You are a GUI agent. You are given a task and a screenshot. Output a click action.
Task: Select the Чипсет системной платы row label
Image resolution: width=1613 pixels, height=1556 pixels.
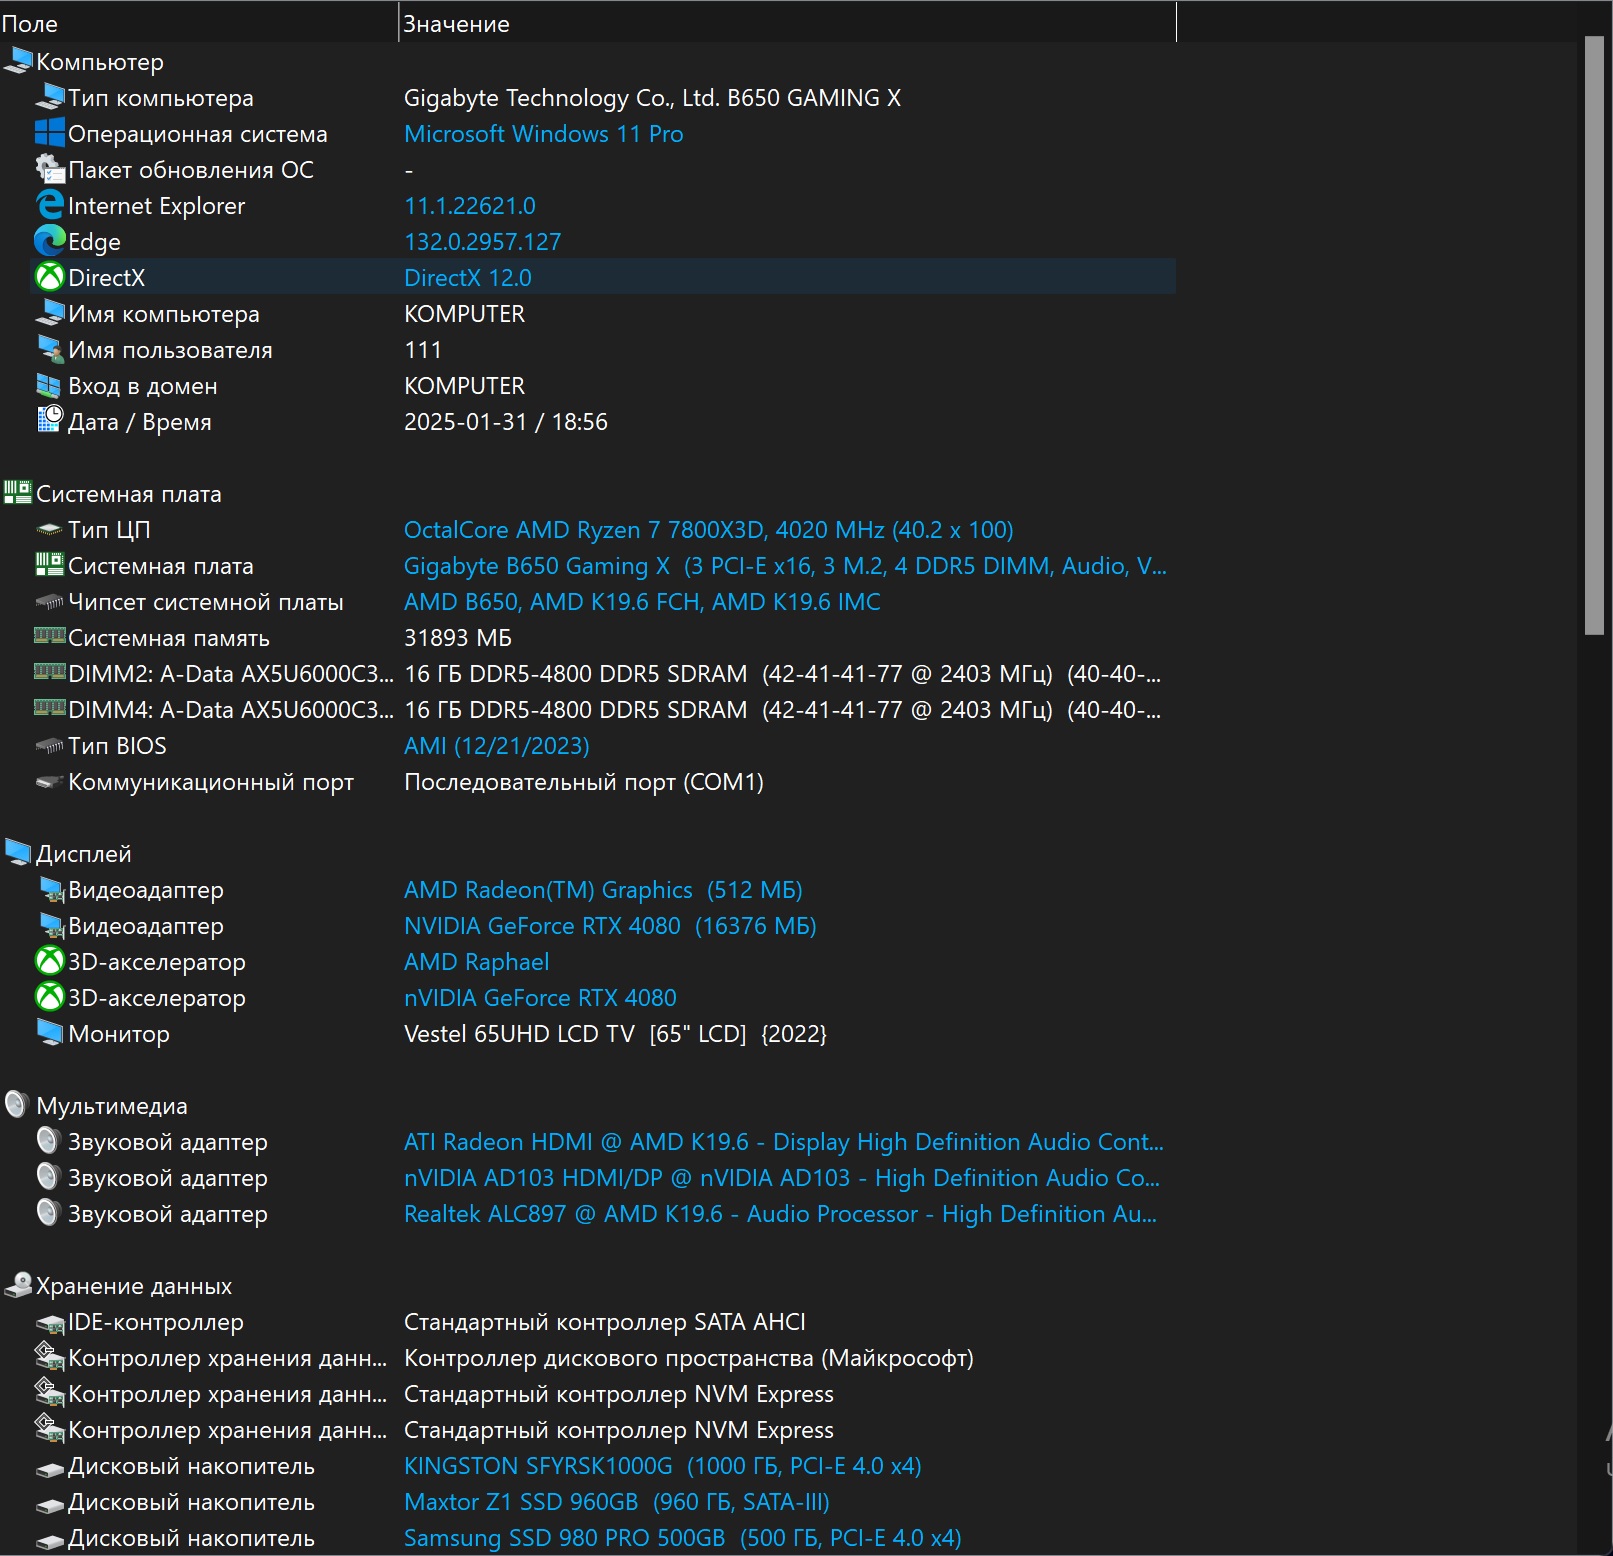[206, 602]
